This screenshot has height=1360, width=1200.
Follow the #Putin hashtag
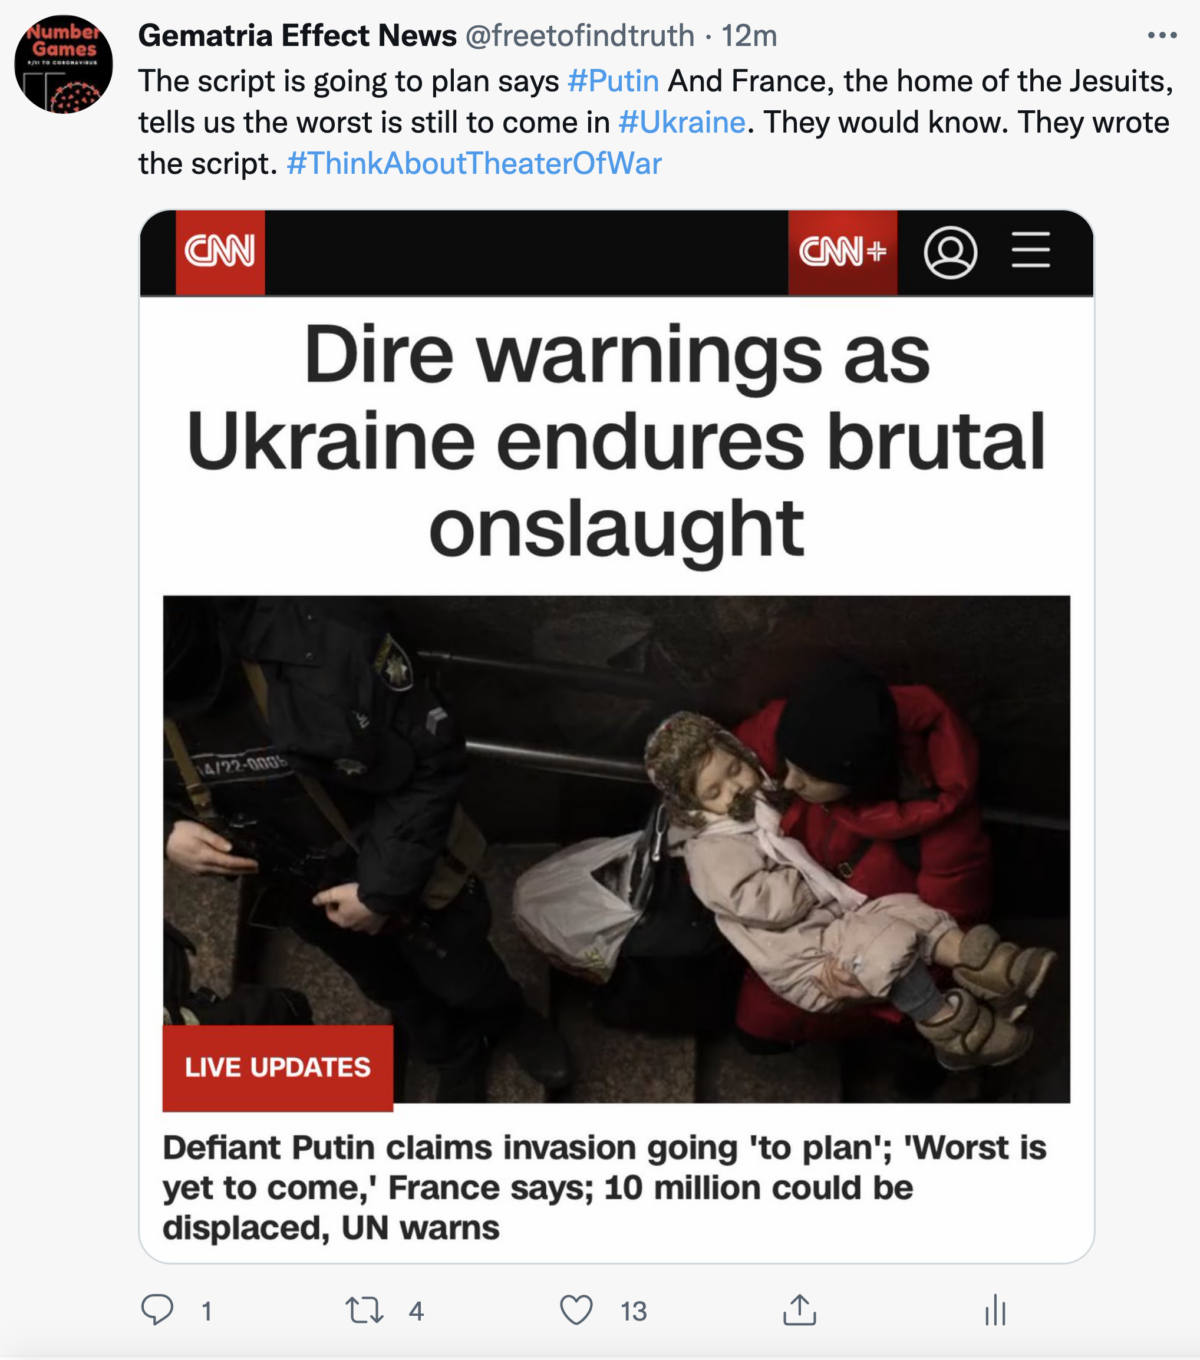[x=613, y=80]
